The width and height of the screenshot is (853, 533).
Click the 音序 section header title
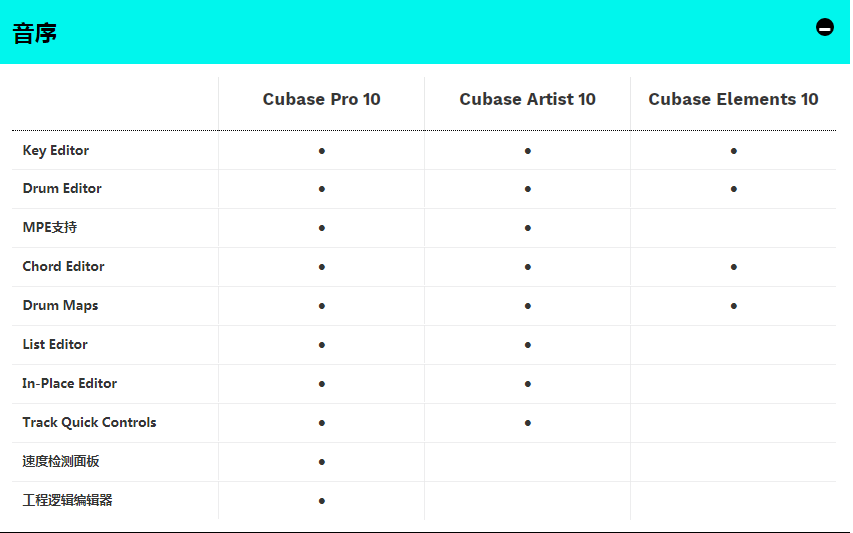(x=35, y=33)
